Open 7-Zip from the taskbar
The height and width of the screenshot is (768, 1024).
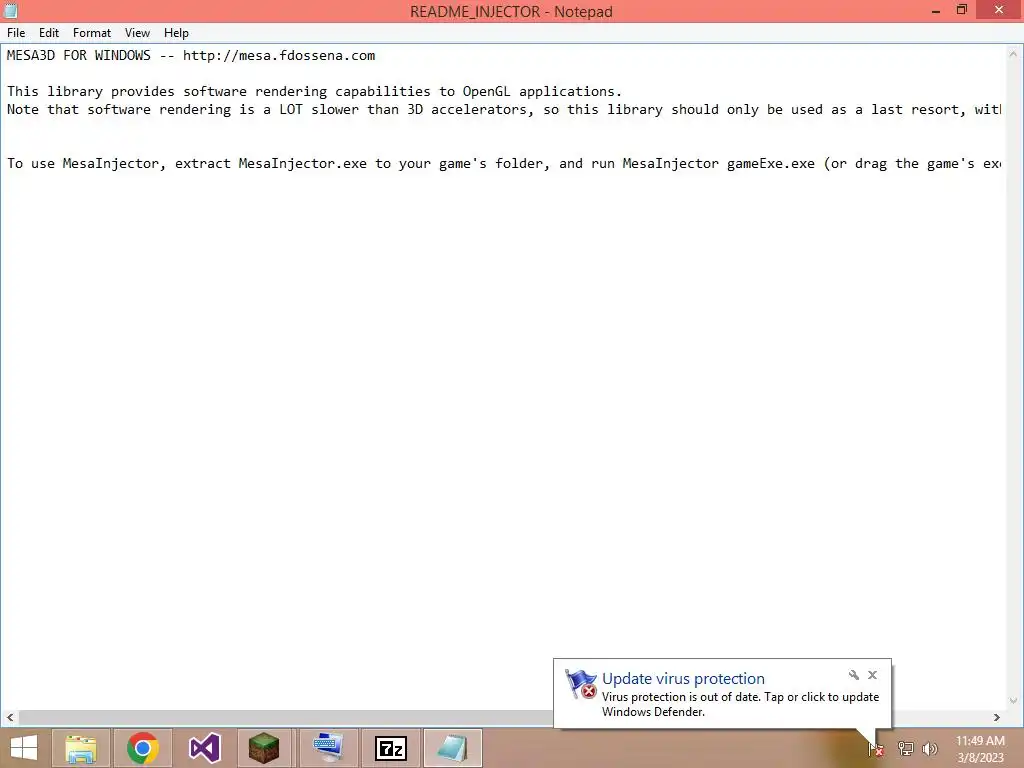click(391, 748)
